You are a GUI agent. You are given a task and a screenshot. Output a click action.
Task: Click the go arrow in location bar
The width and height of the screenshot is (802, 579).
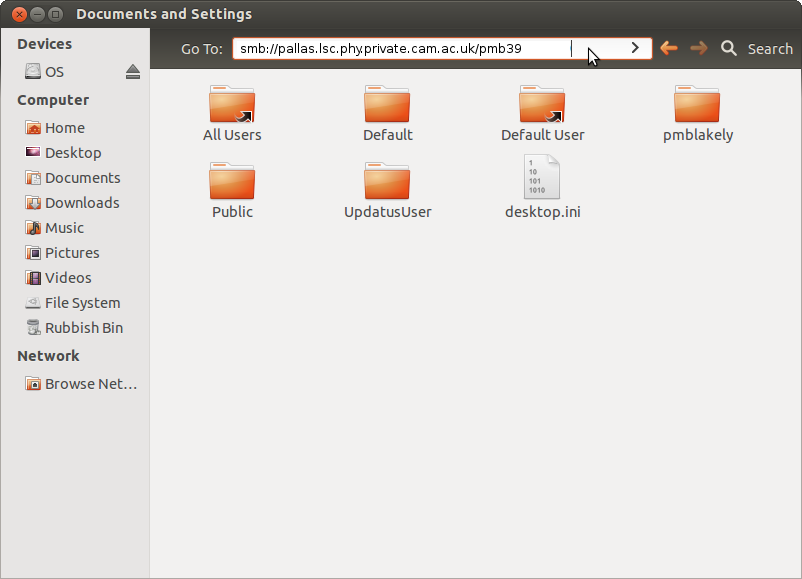tap(634, 48)
